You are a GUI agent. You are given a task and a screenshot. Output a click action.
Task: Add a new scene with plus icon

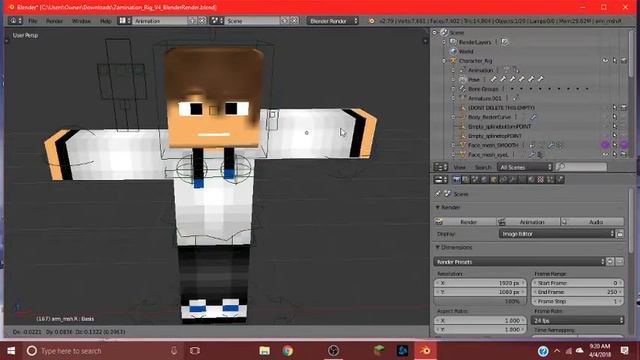coord(285,20)
